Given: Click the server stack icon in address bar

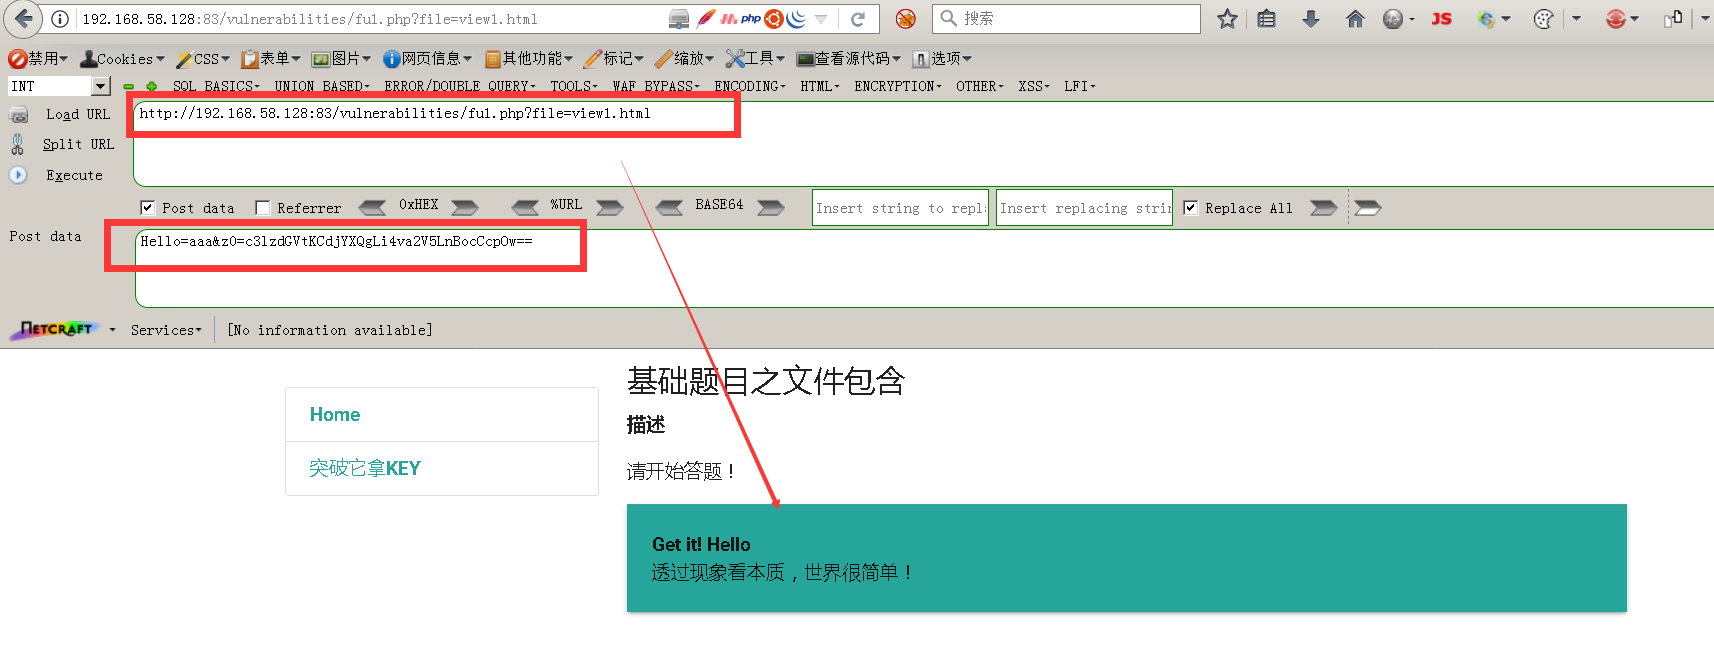Looking at the screenshot, I should (x=679, y=19).
